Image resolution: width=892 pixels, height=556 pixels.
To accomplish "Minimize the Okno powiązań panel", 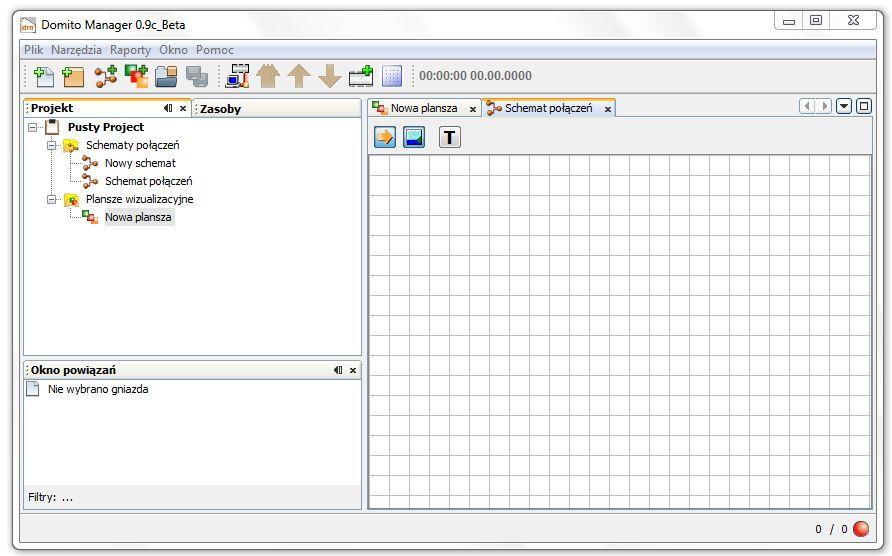I will (338, 370).
